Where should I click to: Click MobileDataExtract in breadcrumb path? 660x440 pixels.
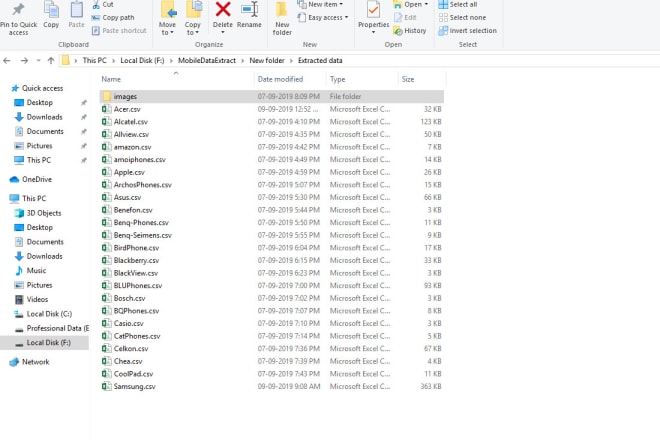pyautogui.click(x=207, y=61)
